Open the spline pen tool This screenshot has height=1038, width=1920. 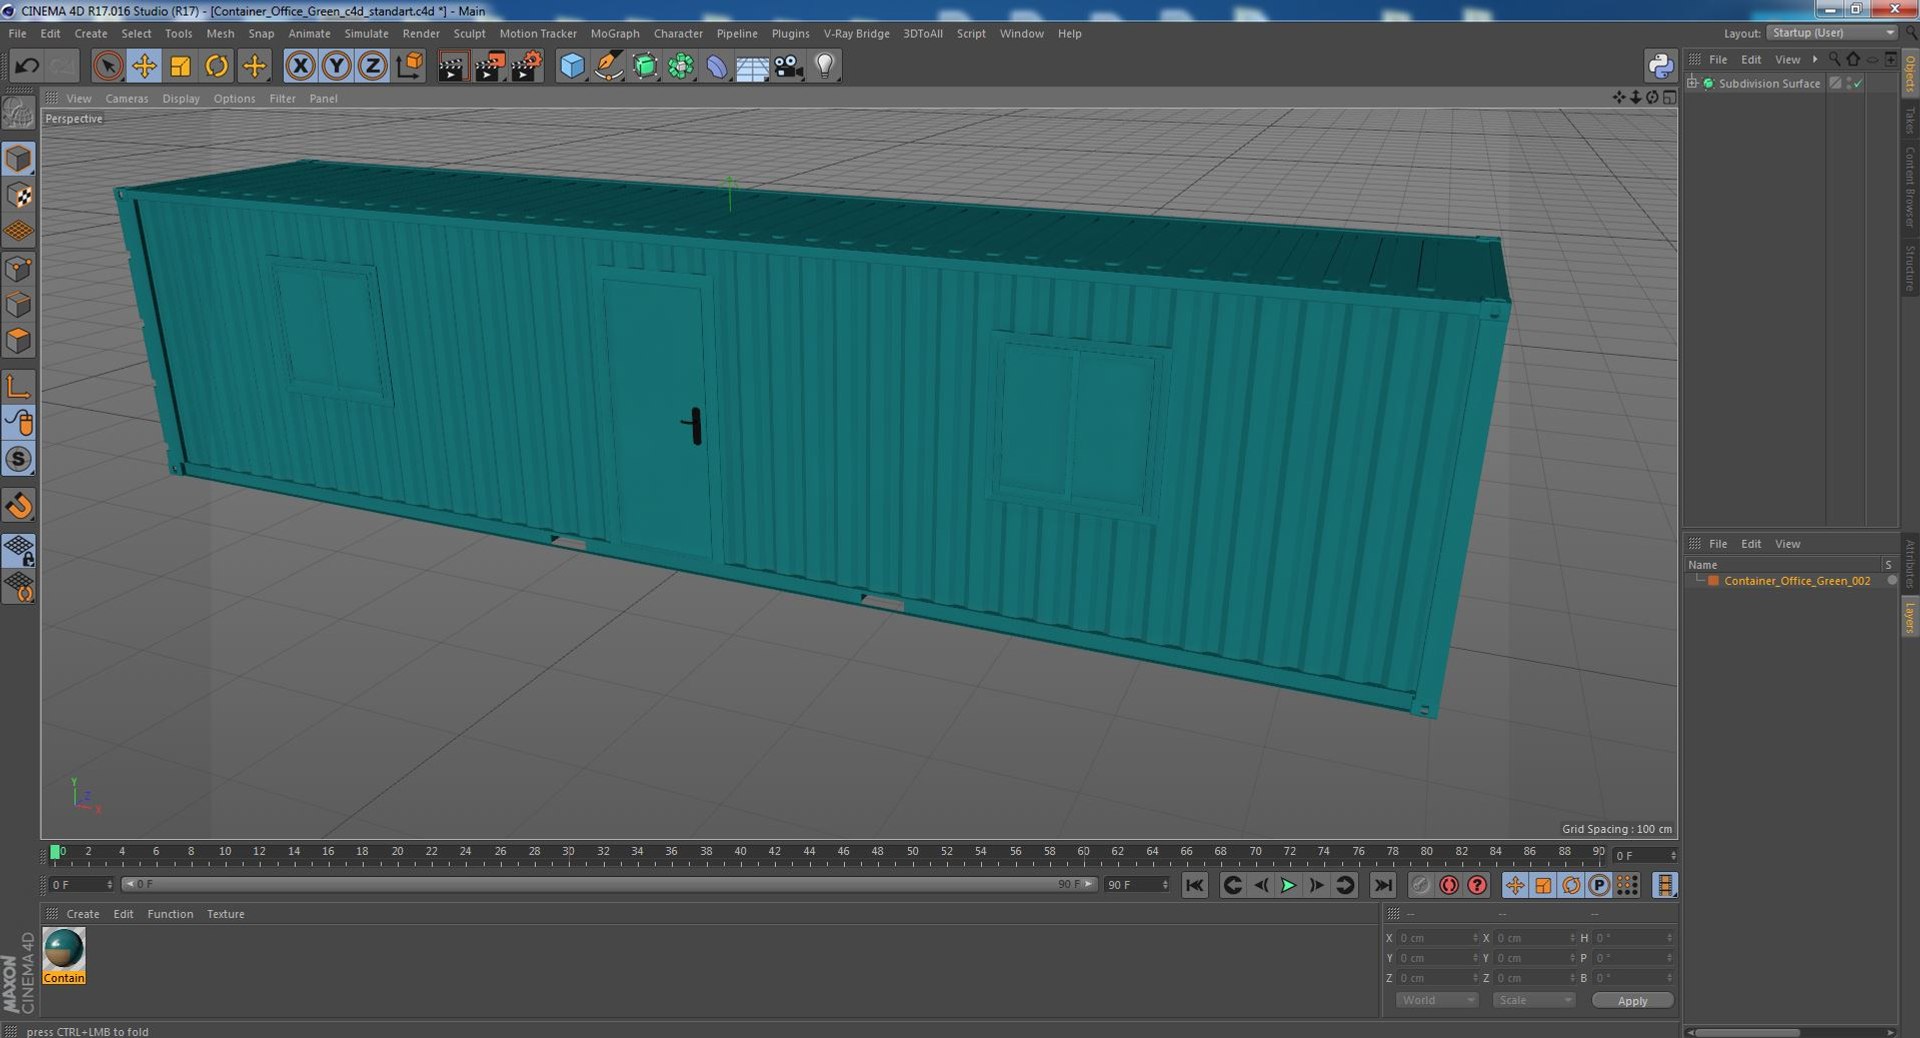pos(608,66)
